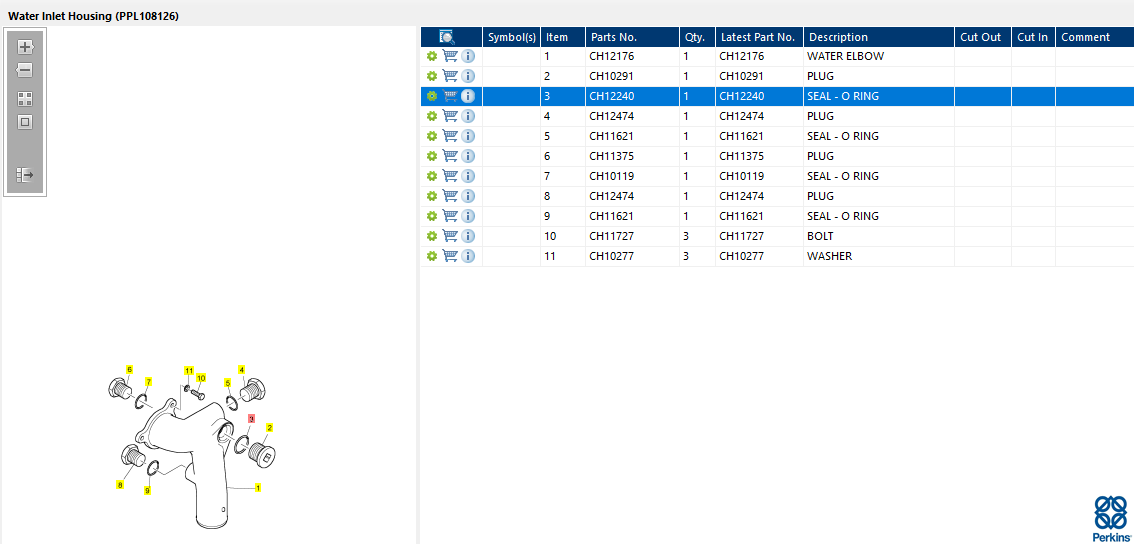The image size is (1134, 544).
Task: Open info for BOLT item 10
Action: 468,236
